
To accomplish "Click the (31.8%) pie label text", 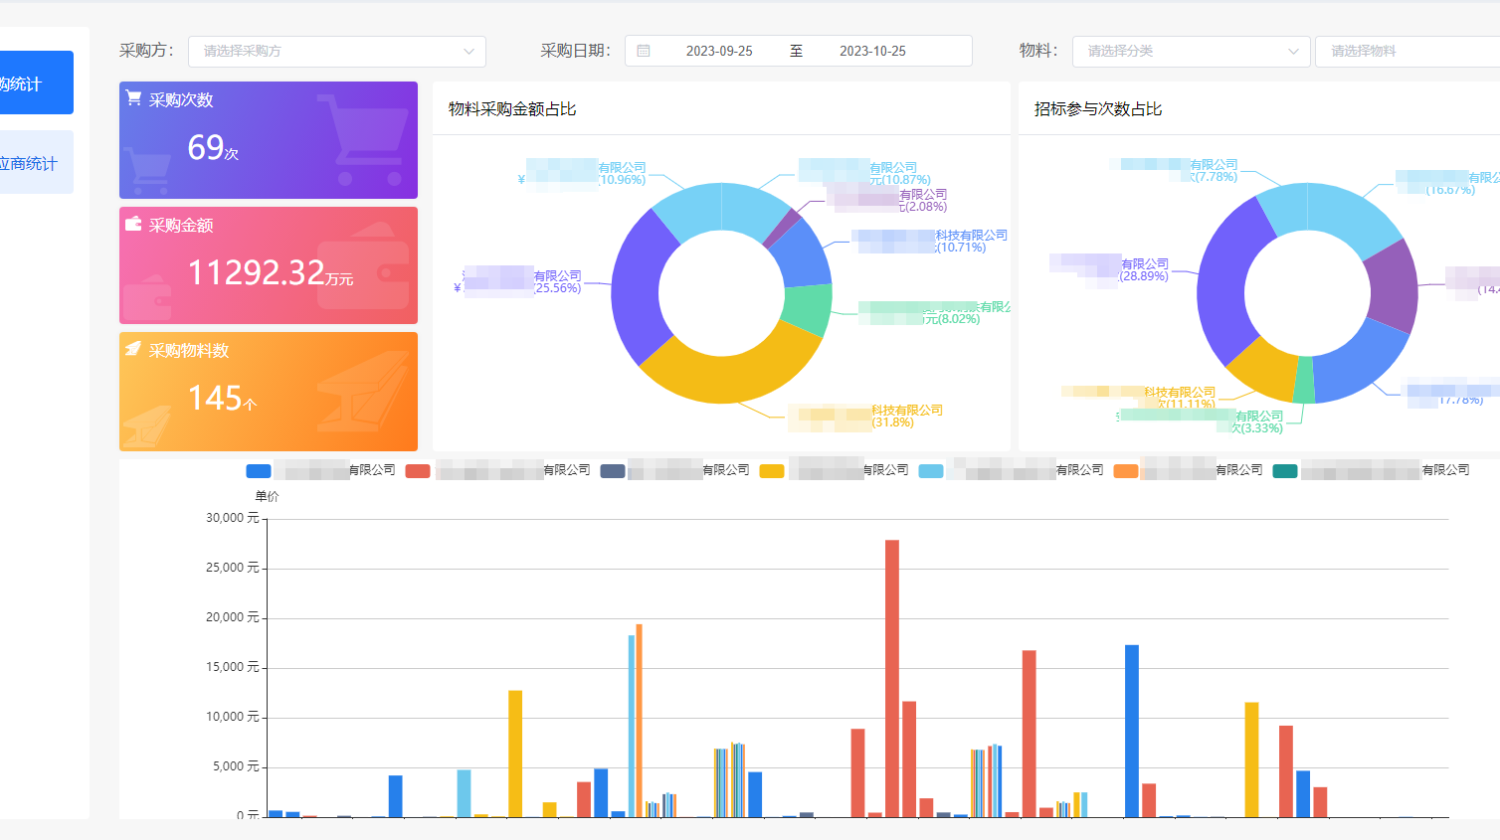I will 892,423.
